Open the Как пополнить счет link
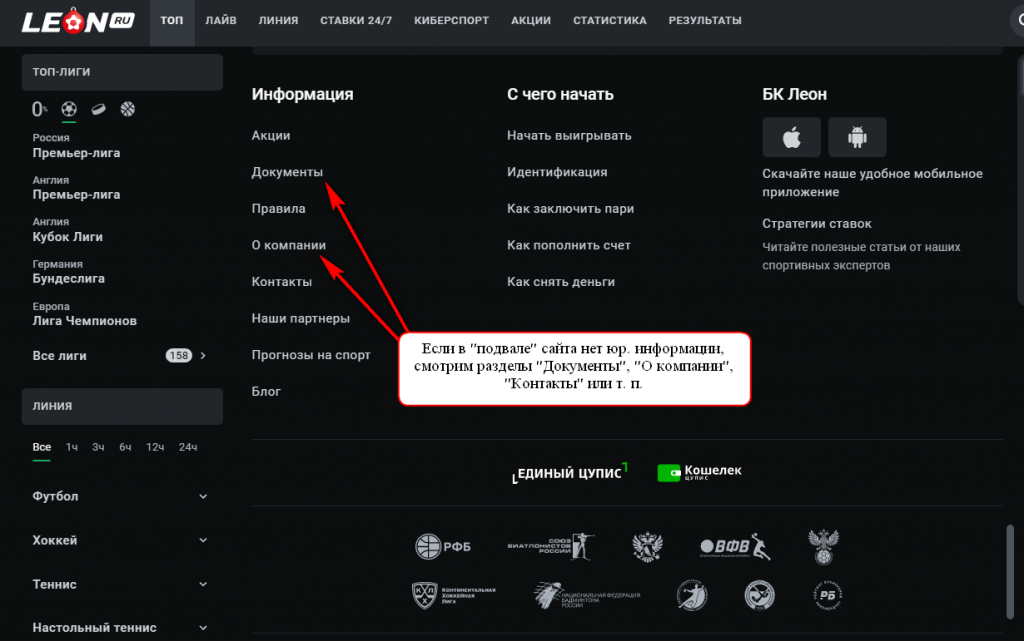Viewport: 1024px width, 641px height. click(x=569, y=245)
